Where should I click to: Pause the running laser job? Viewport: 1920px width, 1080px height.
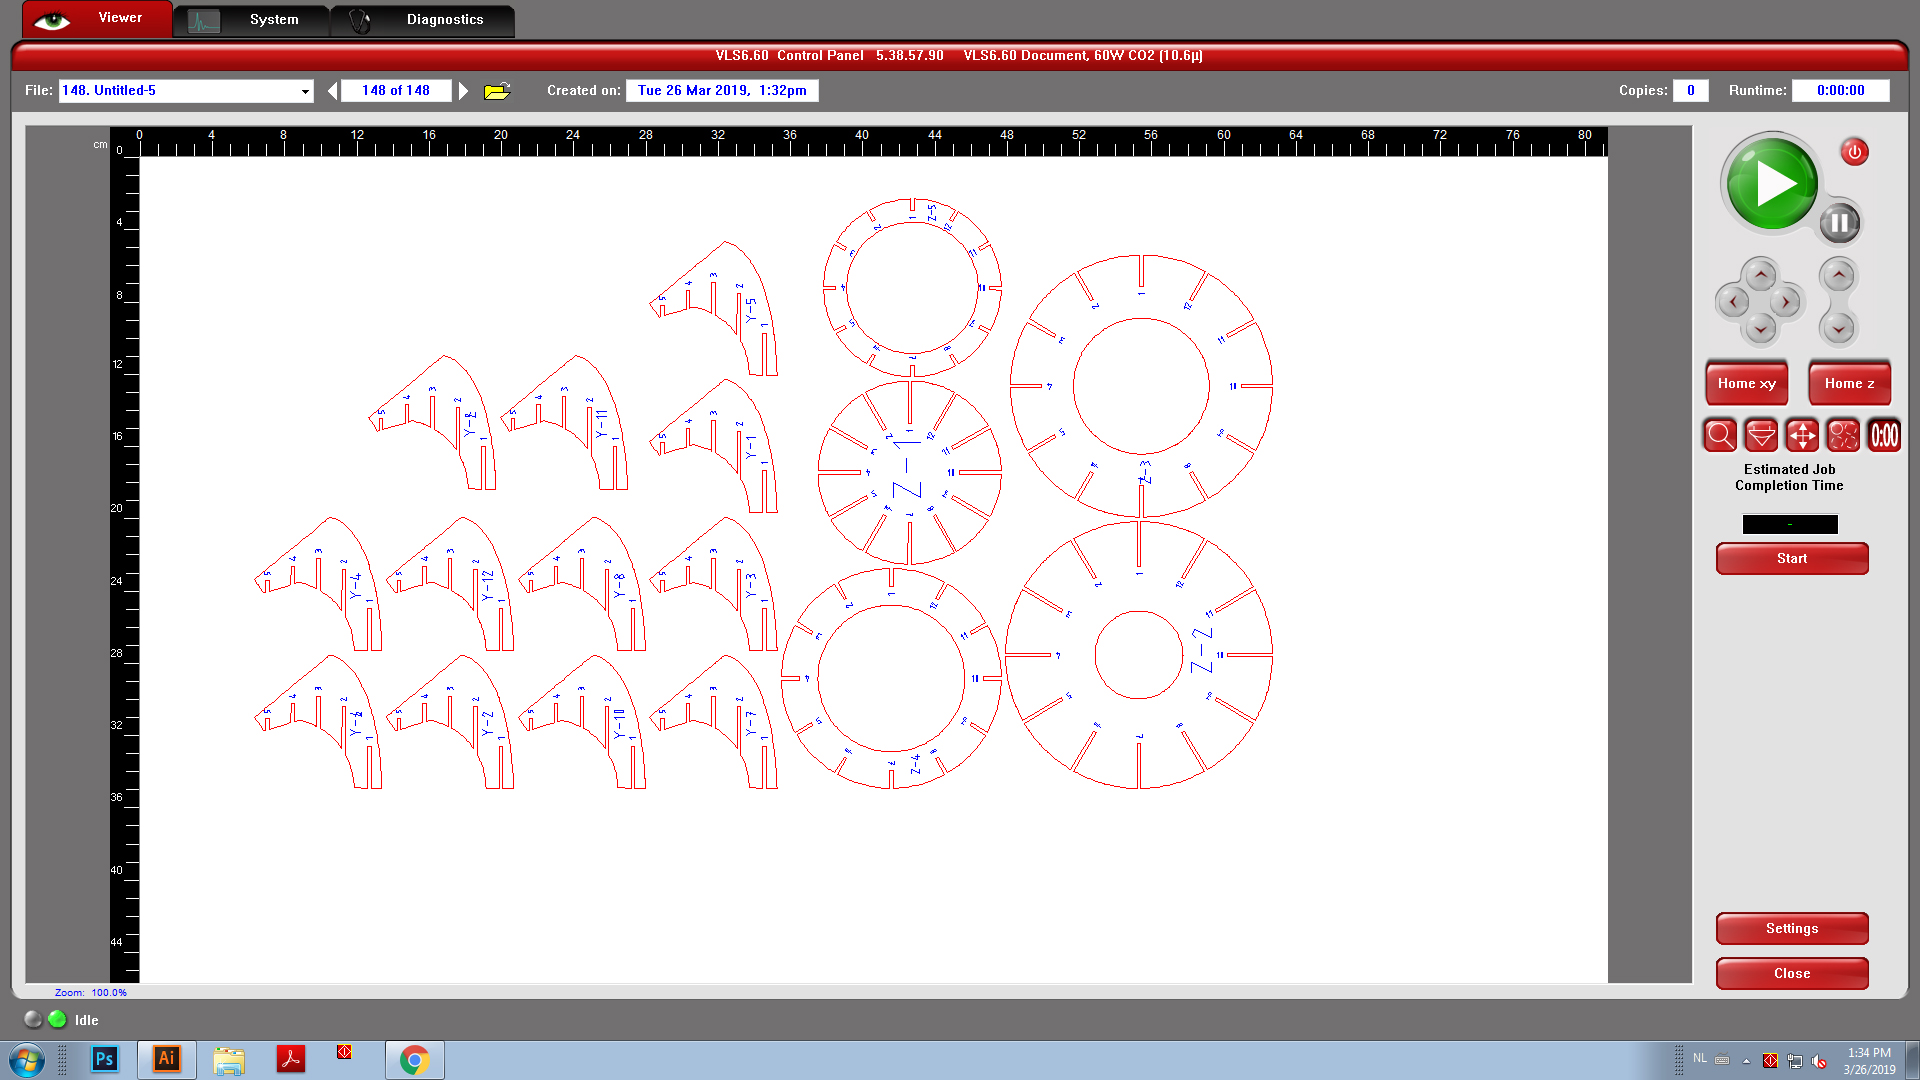1839,223
